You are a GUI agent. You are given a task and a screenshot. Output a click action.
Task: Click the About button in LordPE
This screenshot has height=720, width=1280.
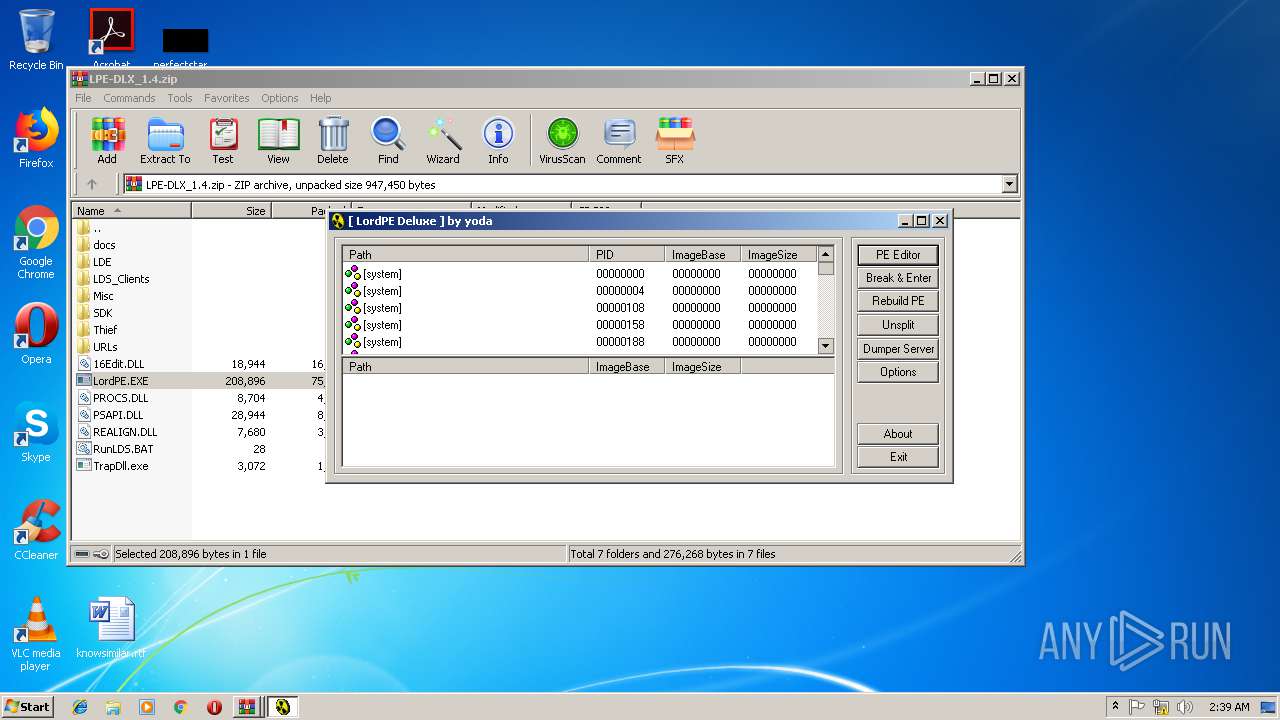898,434
